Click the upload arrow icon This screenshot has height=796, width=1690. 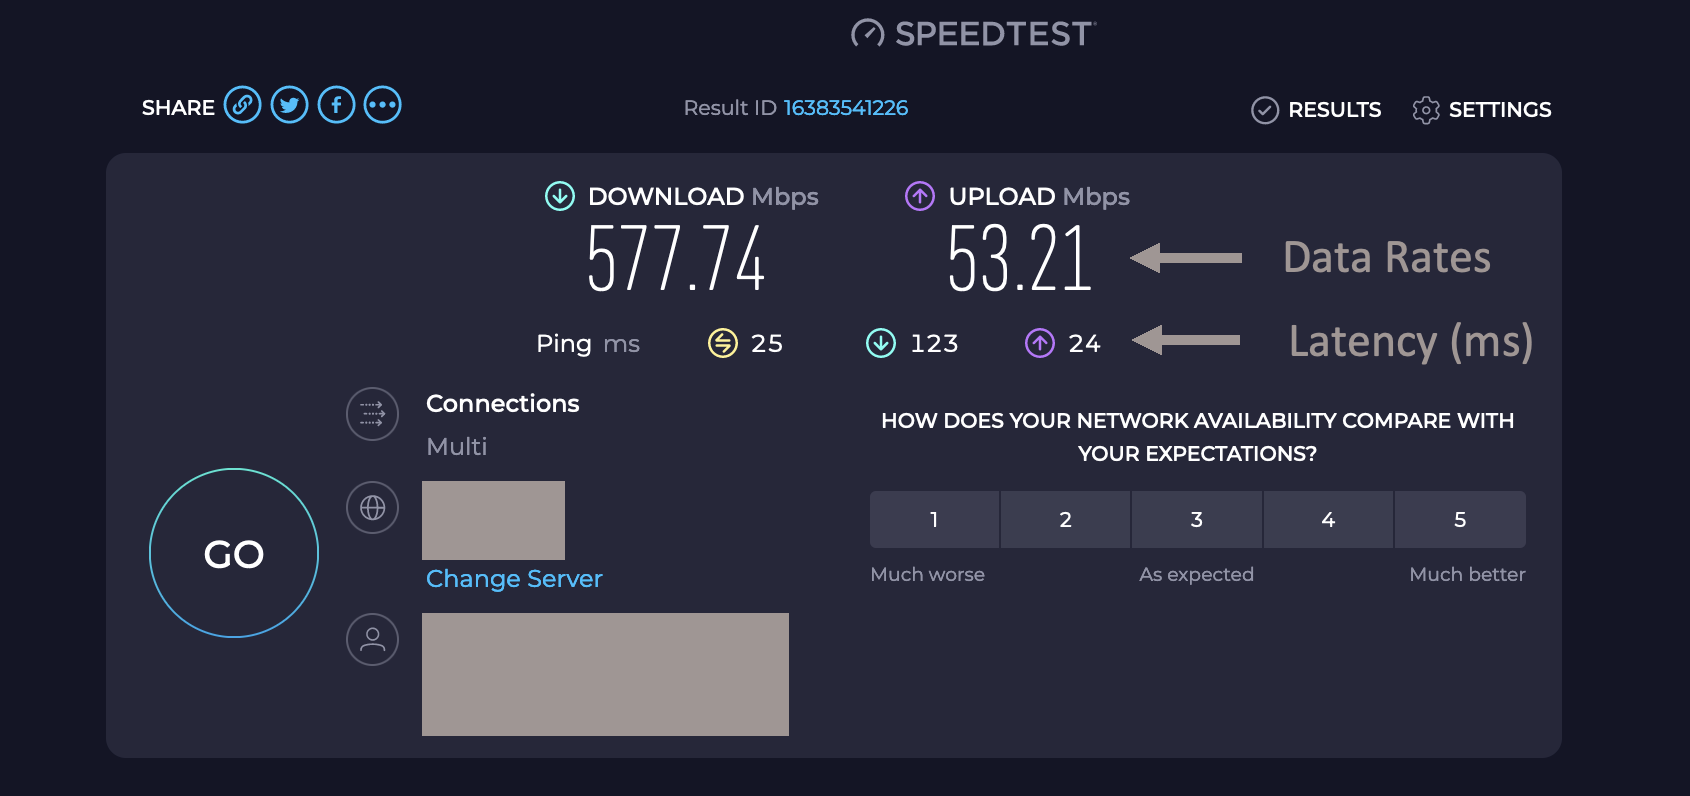click(920, 196)
